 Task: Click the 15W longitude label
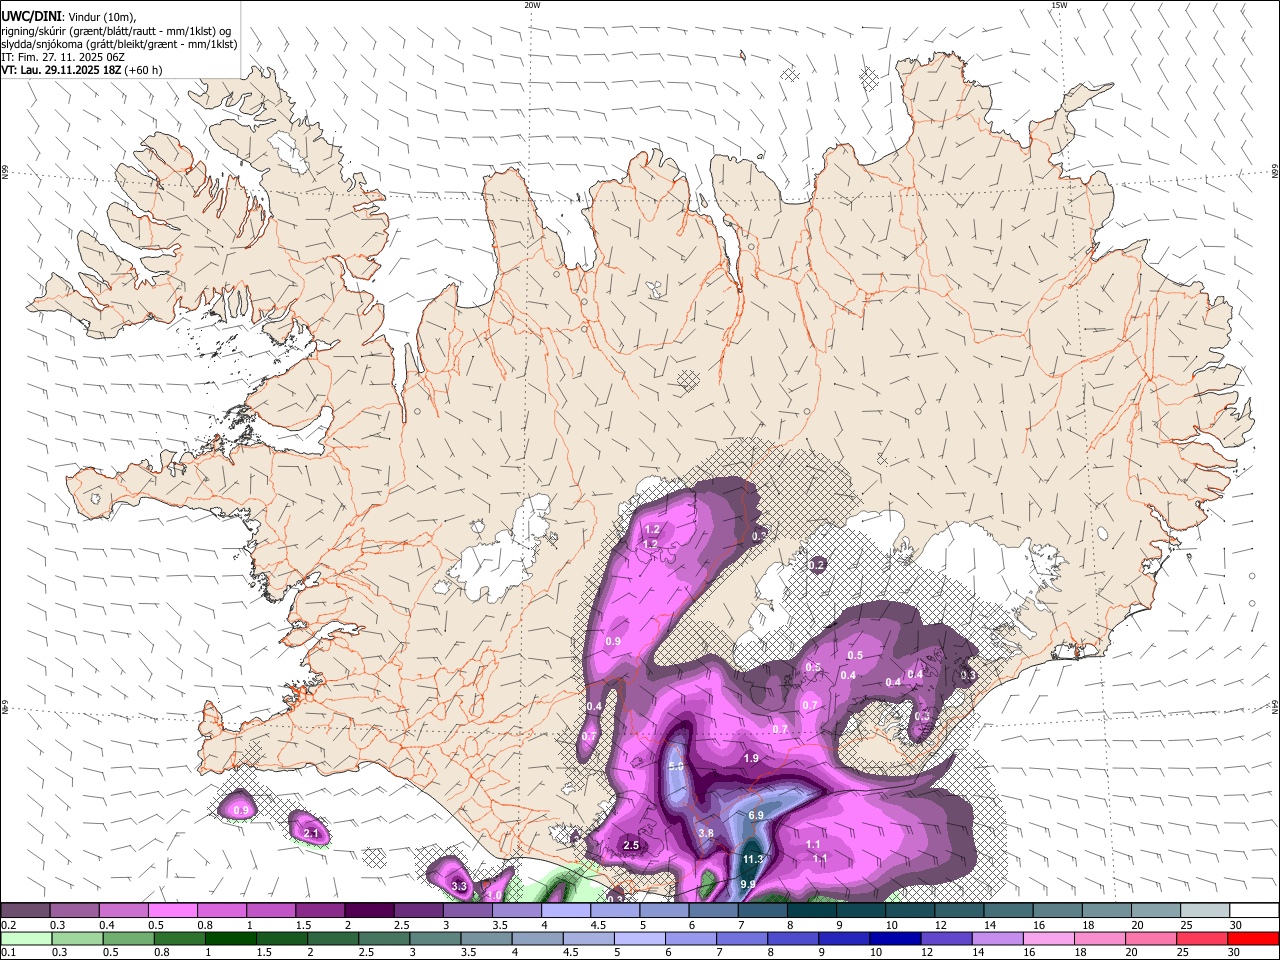point(1058,5)
